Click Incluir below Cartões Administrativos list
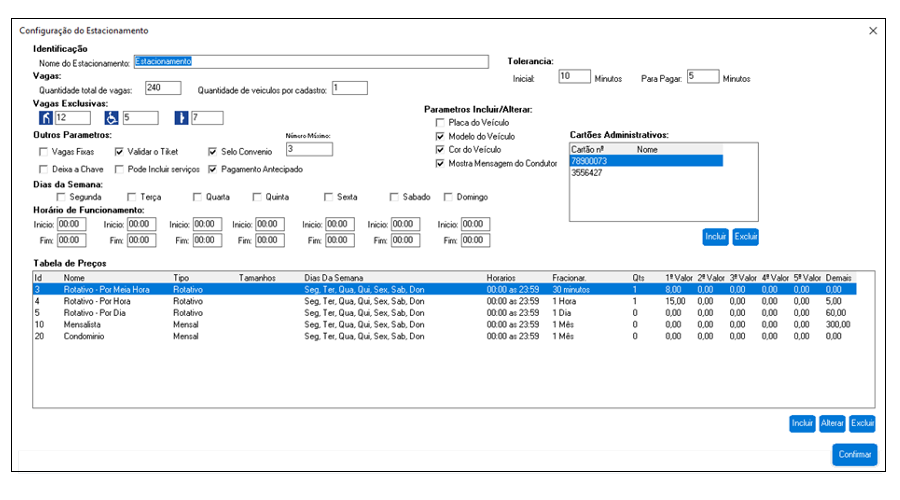This screenshot has height=500, width=900. coord(715,237)
